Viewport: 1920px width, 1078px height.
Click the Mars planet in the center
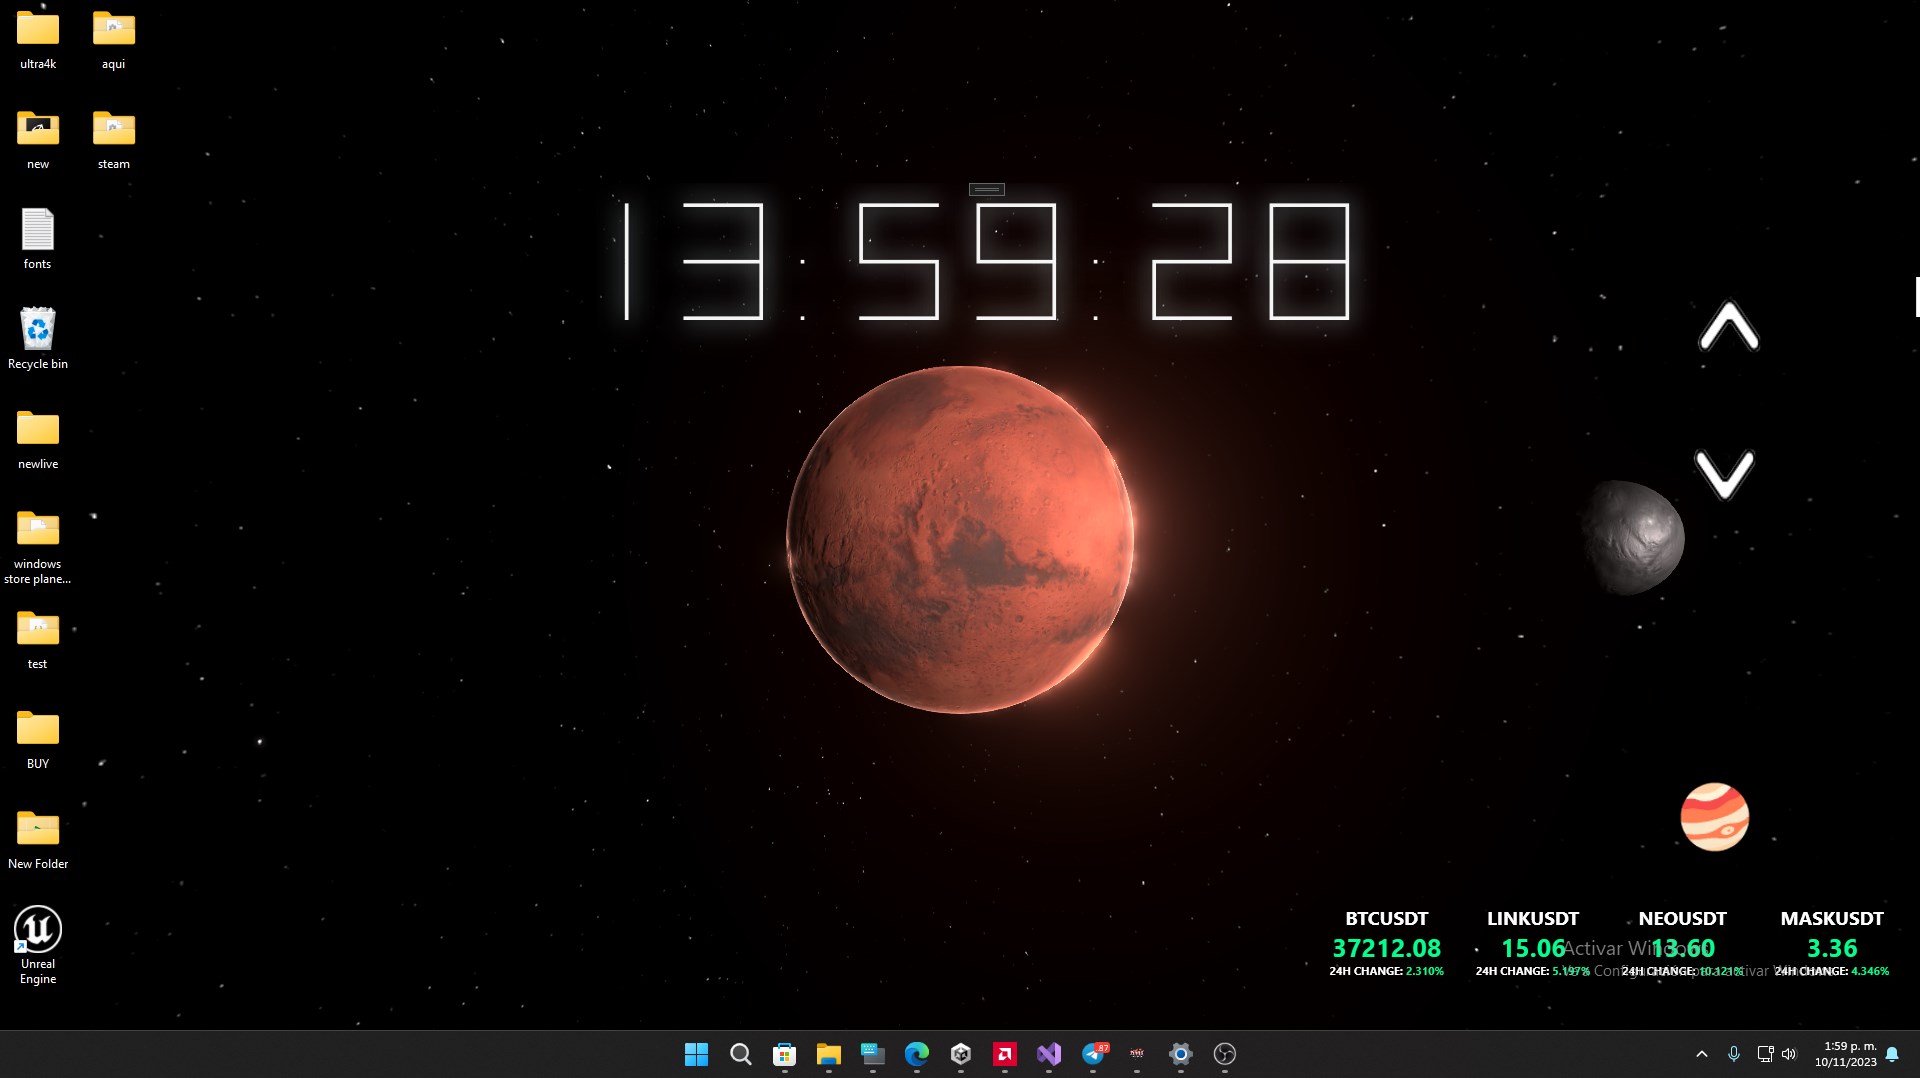960,540
